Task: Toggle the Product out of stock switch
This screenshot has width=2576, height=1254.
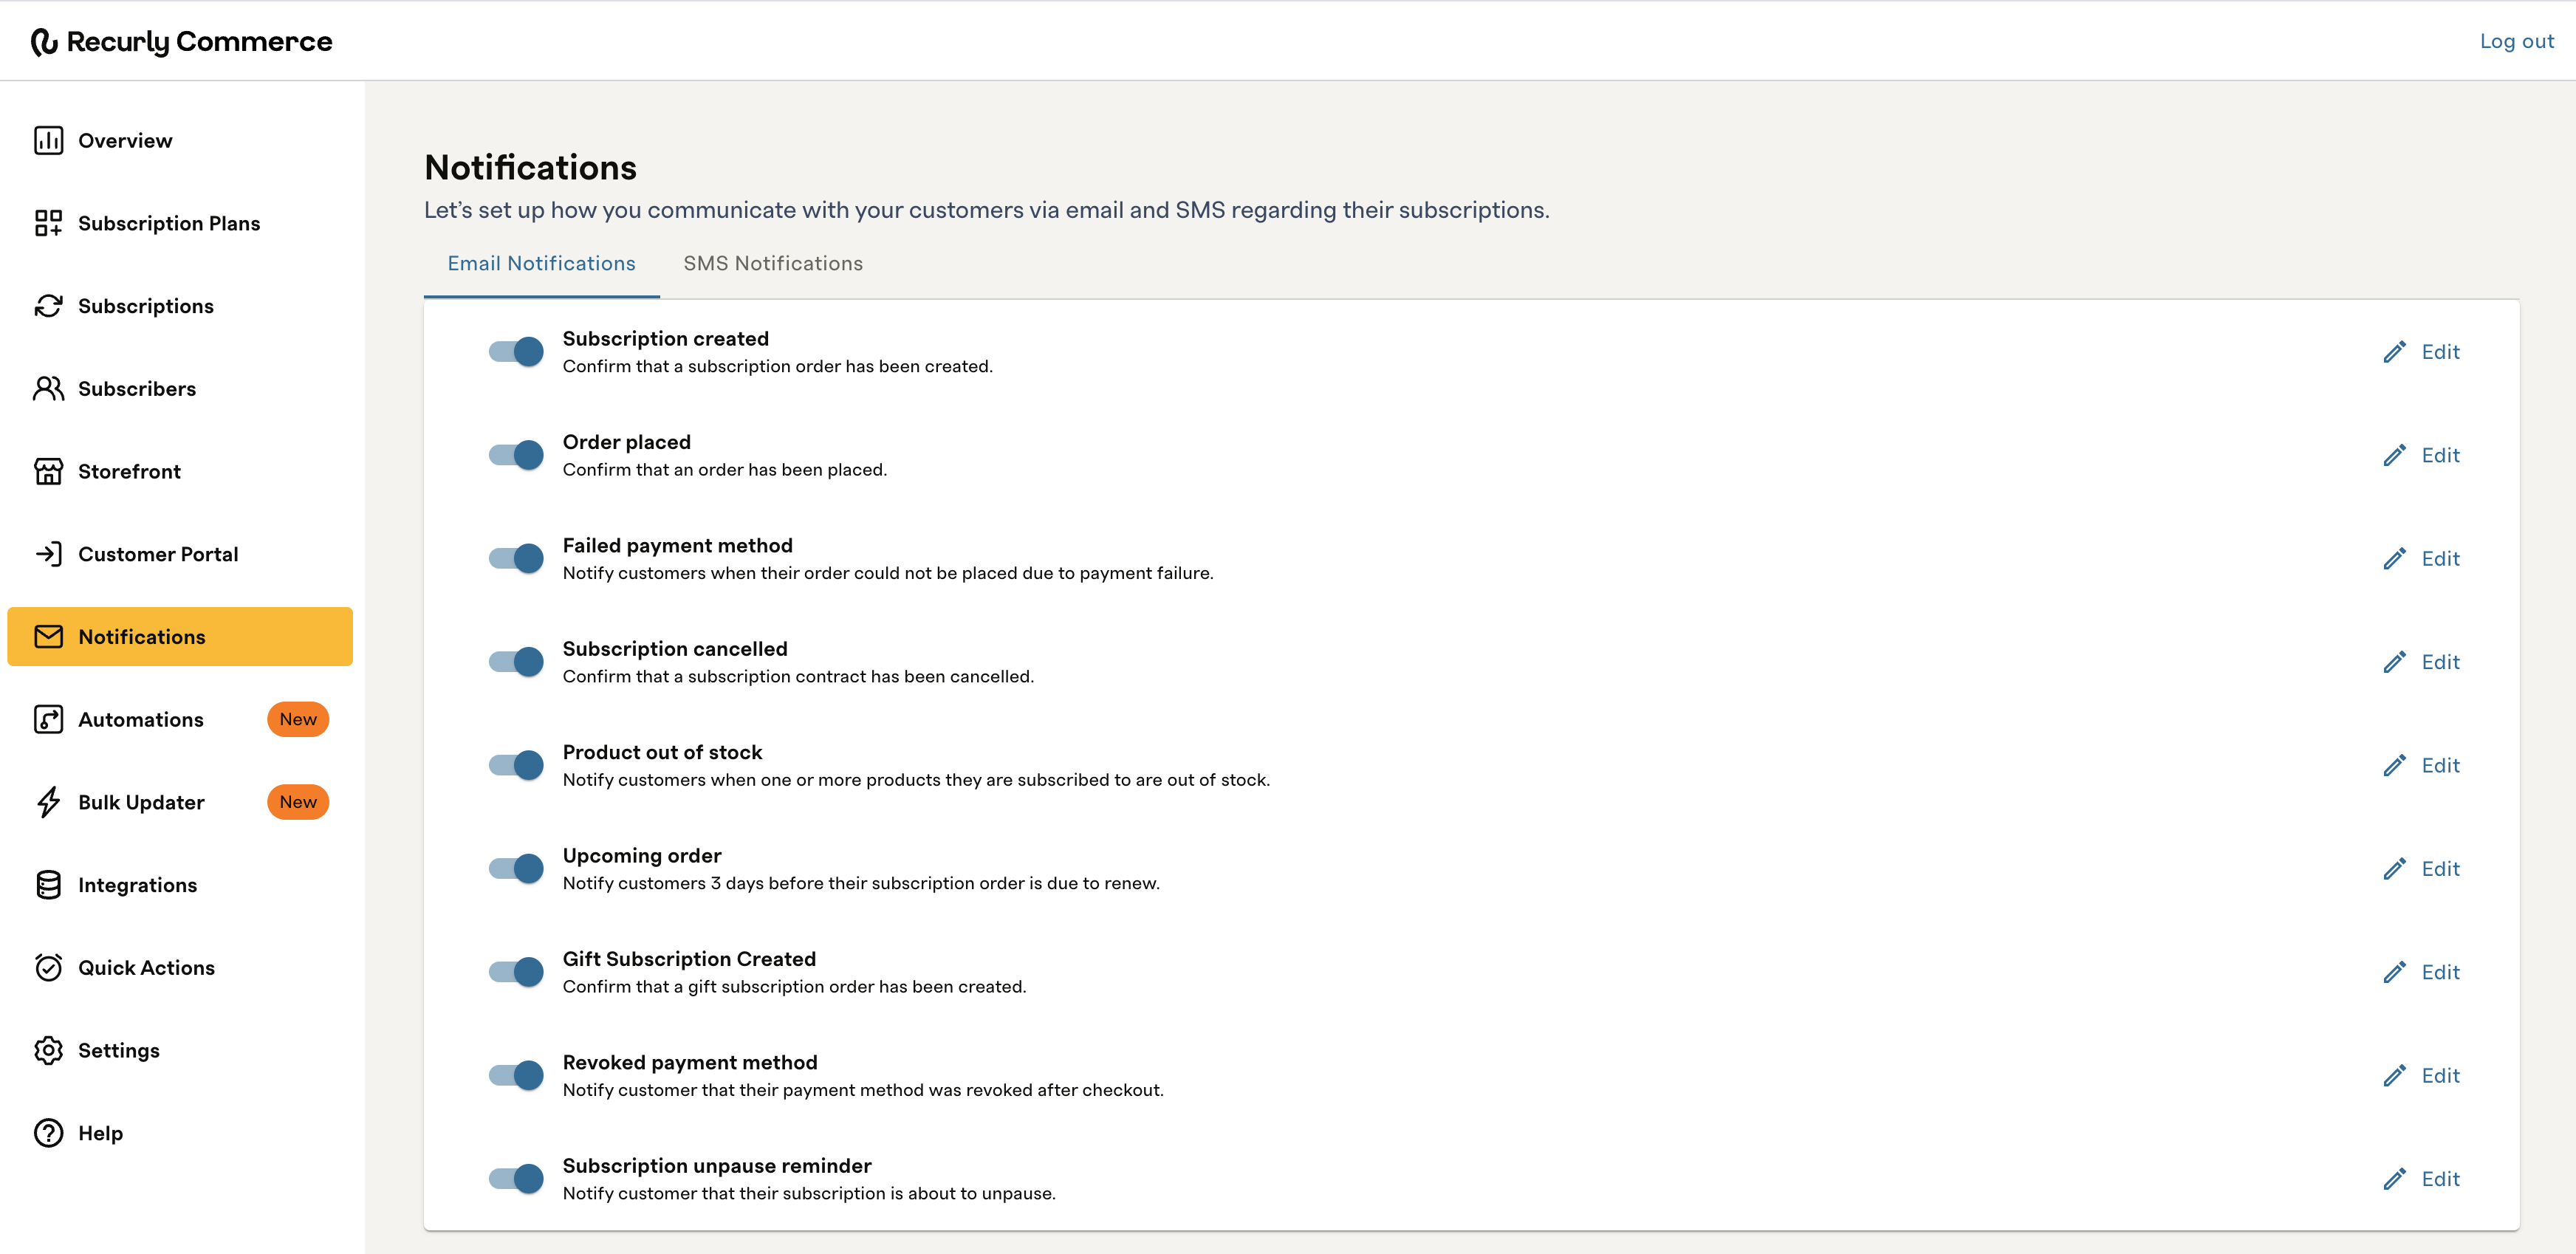Action: pyautogui.click(x=516, y=766)
